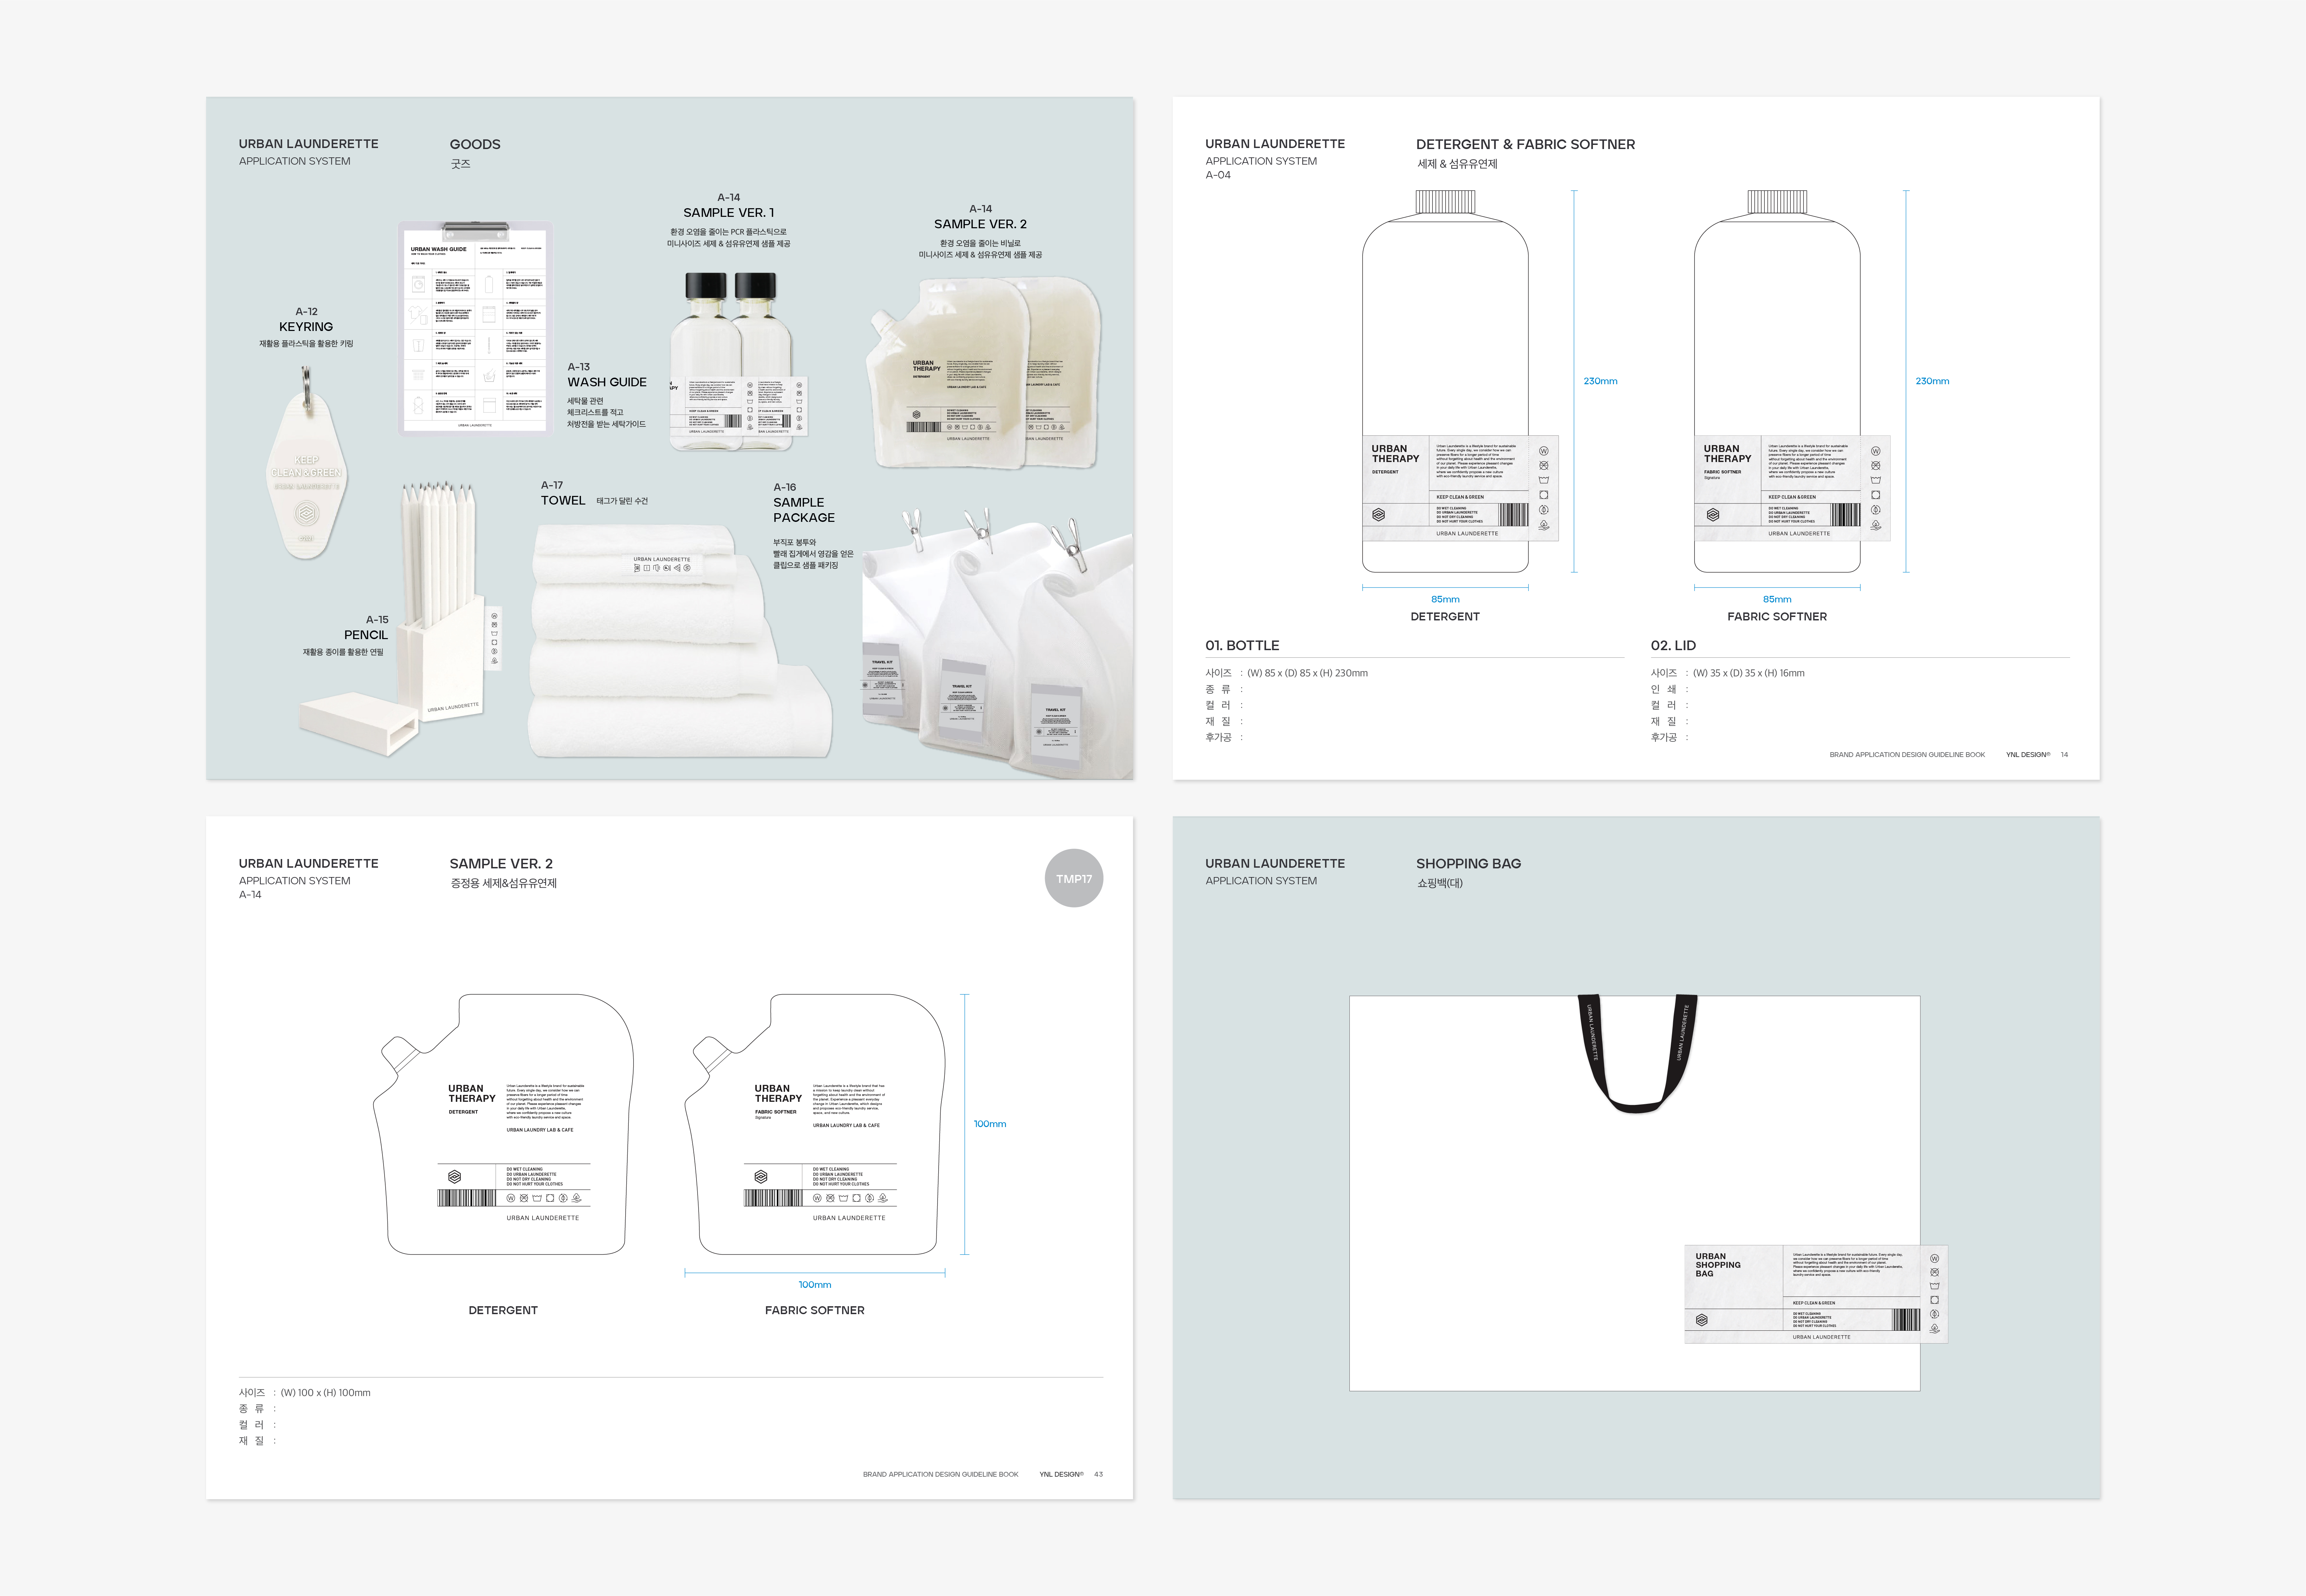Click the barcode on fabric softener pouch drawing
This screenshot has height=1596, width=2306.
[x=773, y=1198]
